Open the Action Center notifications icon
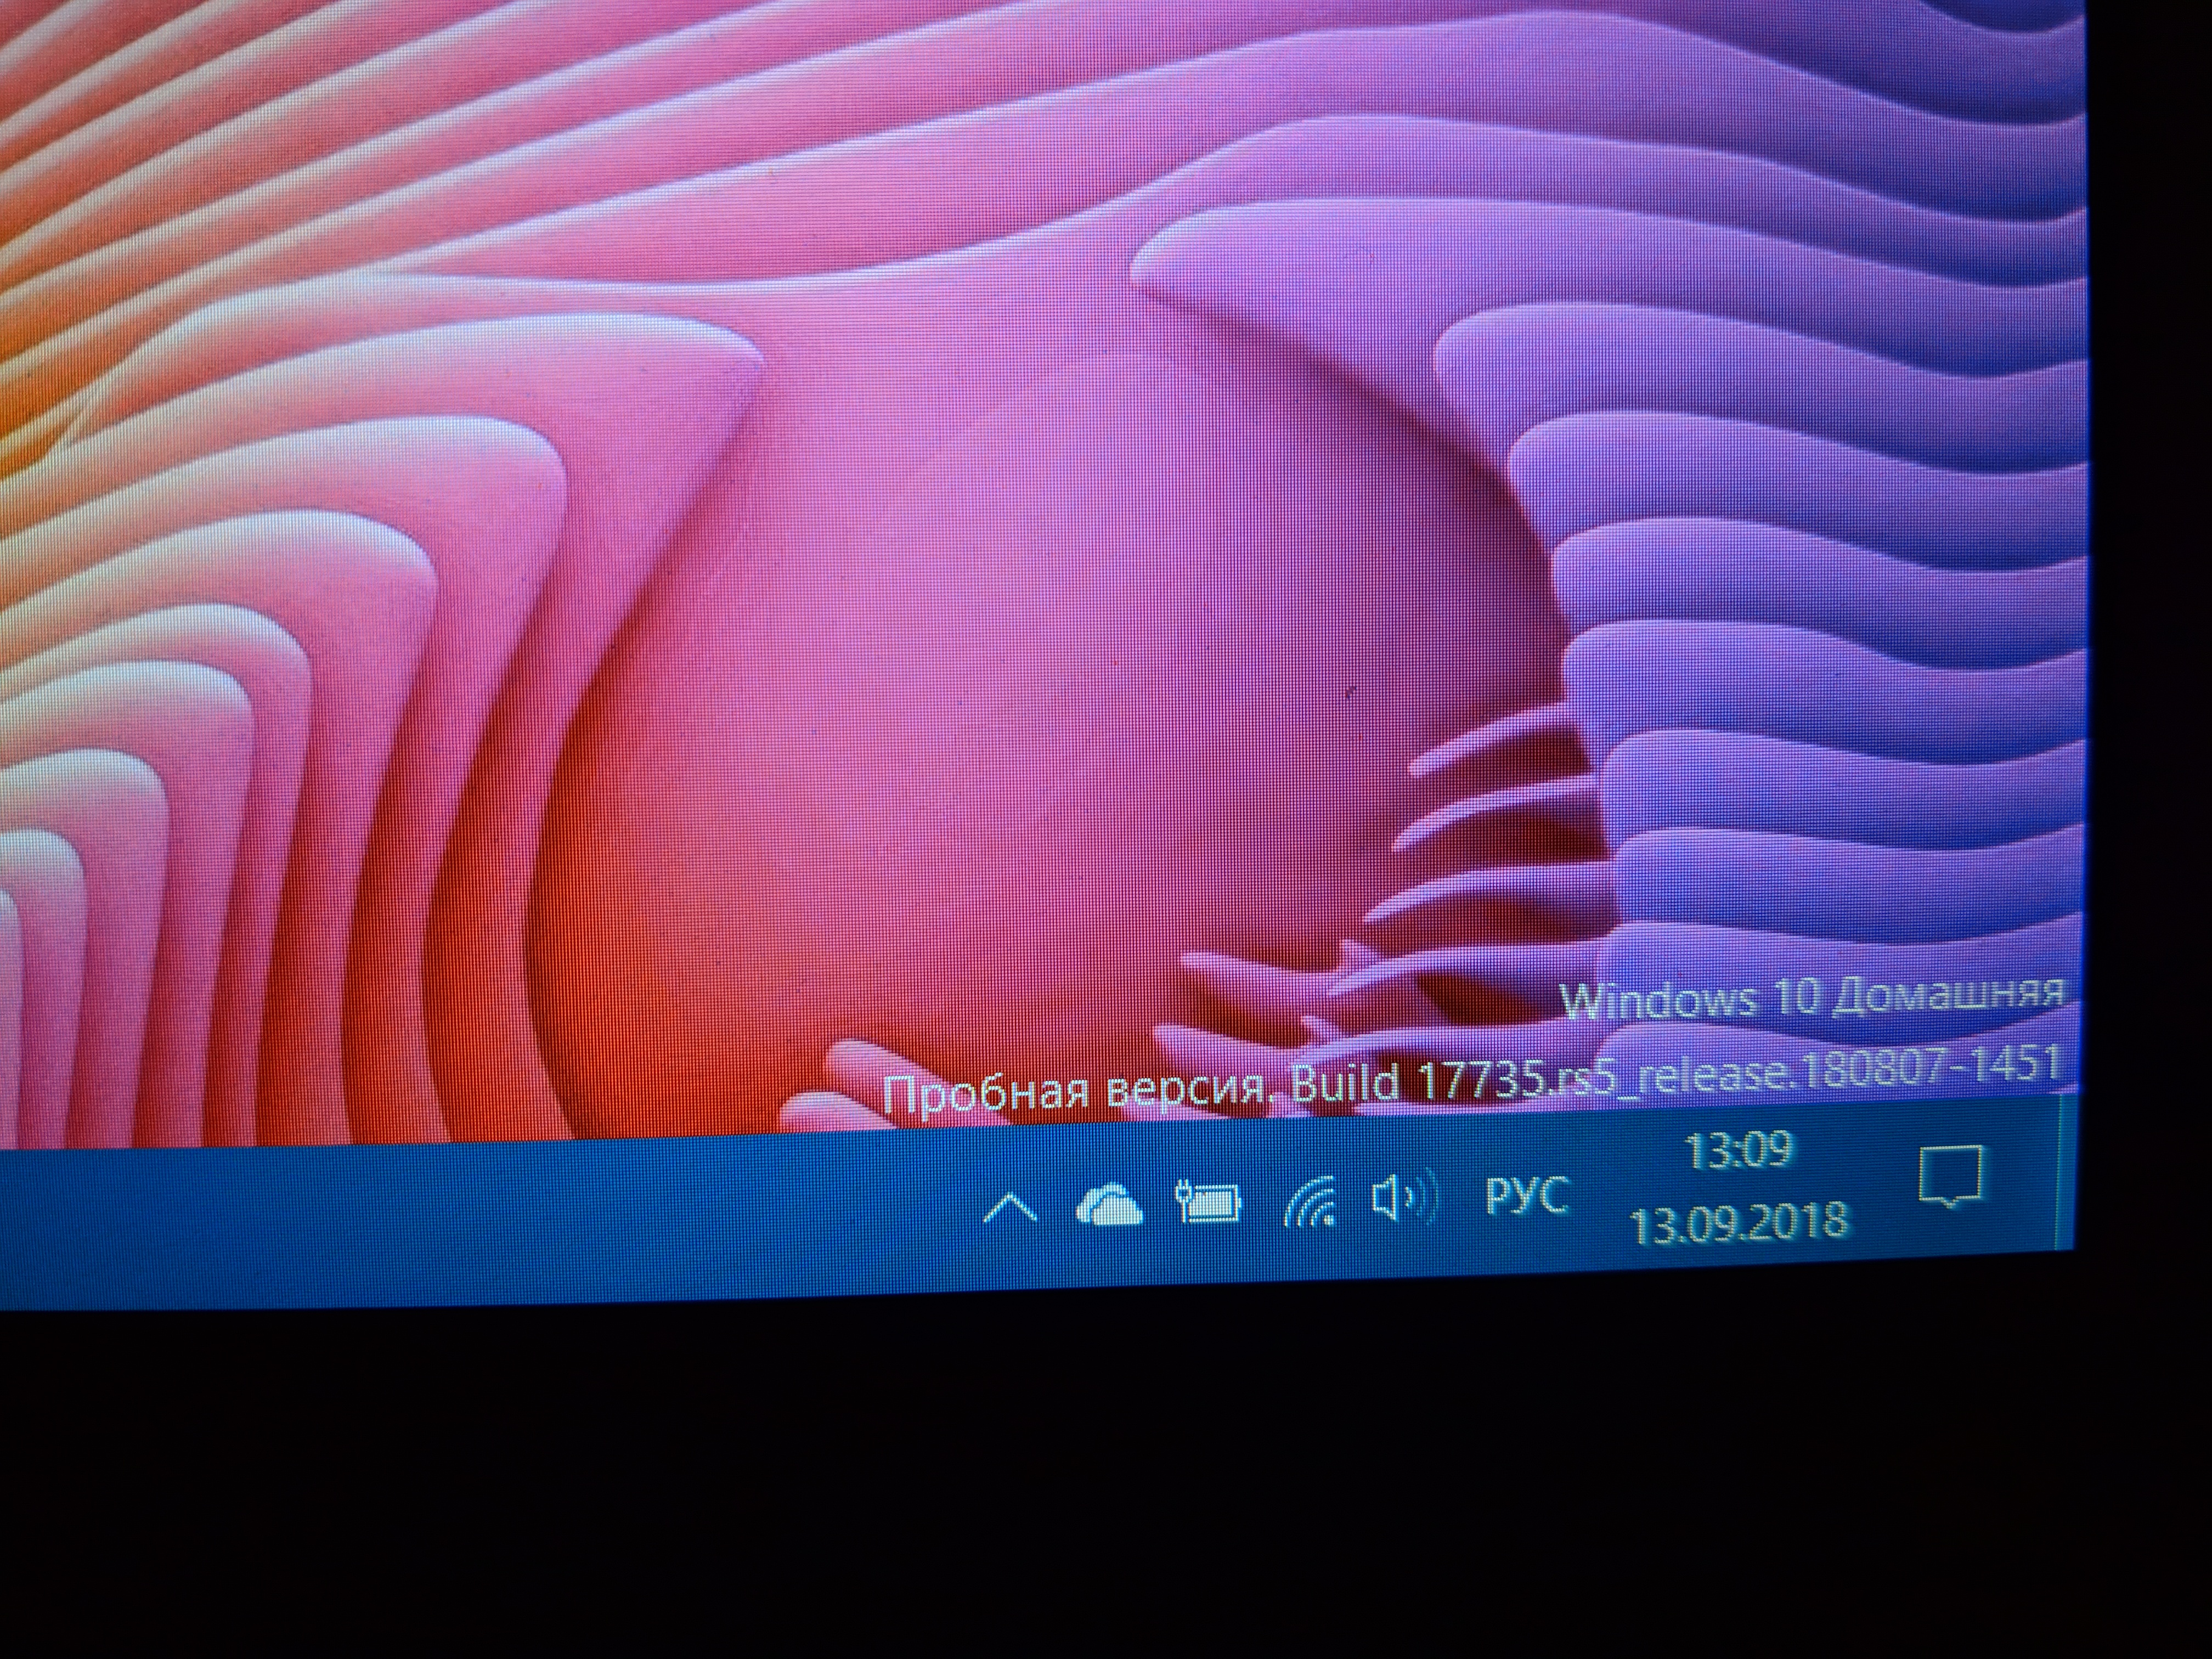The height and width of the screenshot is (1659, 2212). tap(1950, 1177)
